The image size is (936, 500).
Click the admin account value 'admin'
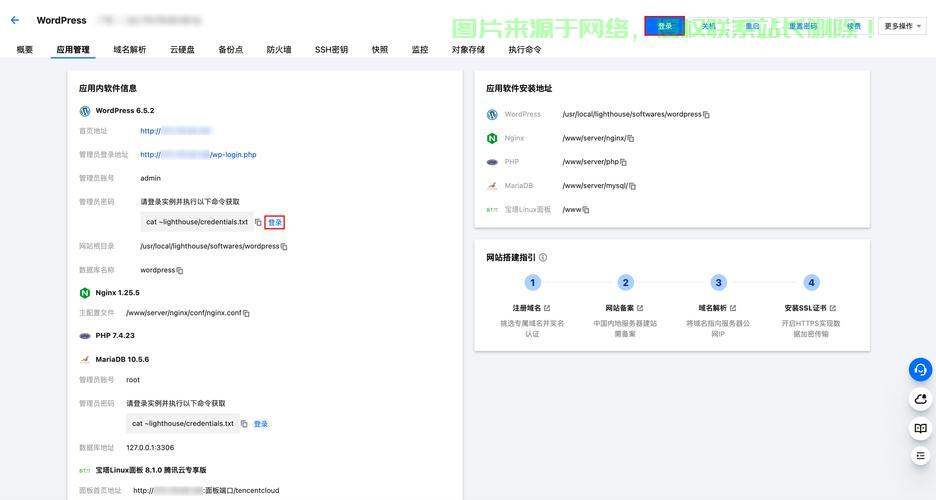[150, 178]
